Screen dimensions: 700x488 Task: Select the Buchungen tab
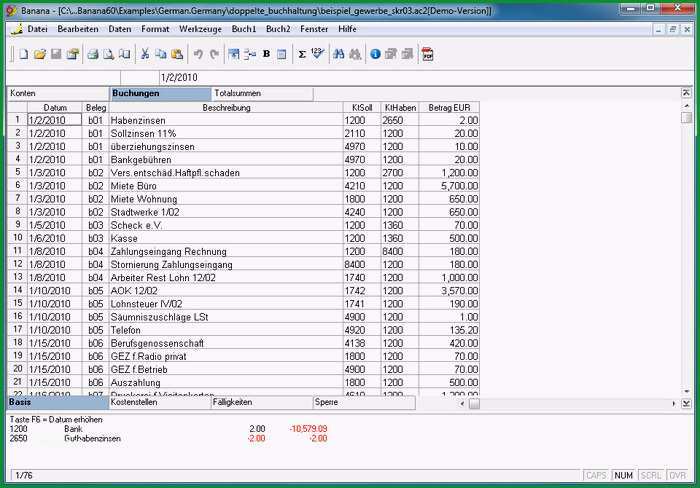coord(160,93)
